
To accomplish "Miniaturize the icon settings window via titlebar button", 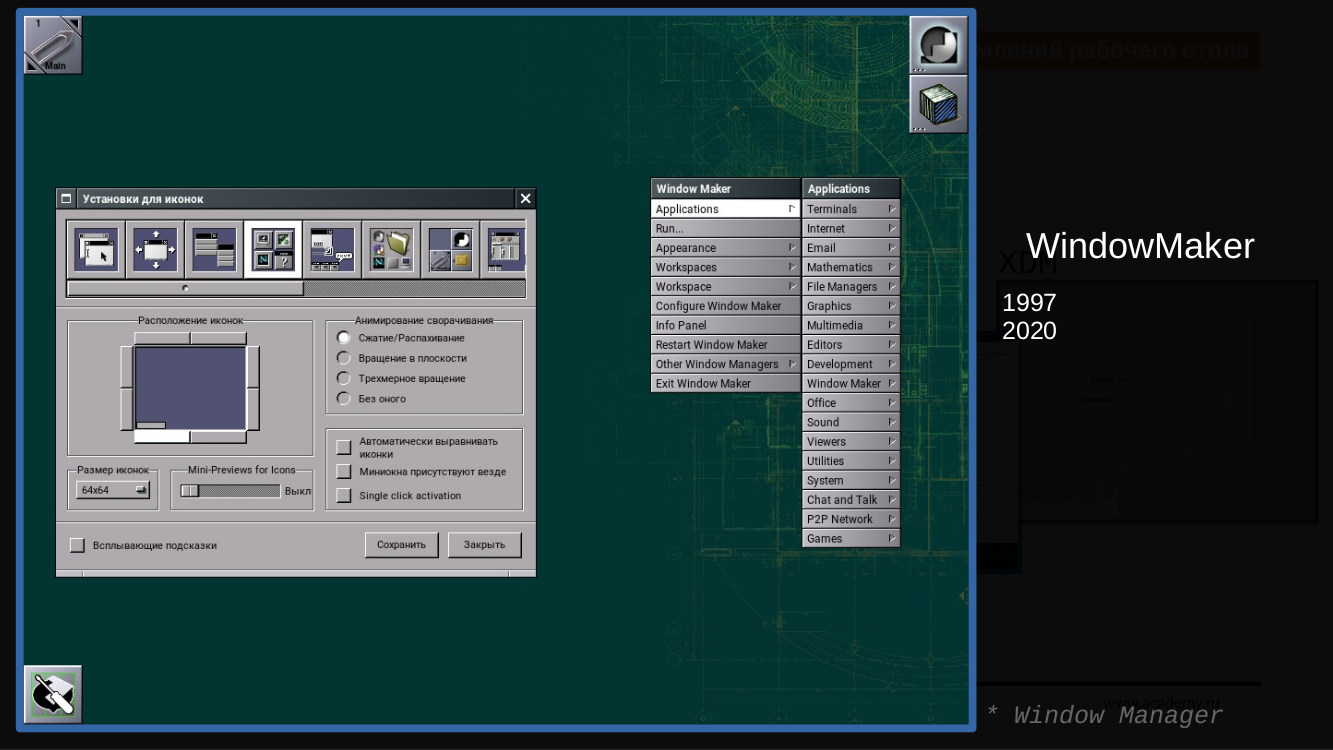I will [67, 199].
